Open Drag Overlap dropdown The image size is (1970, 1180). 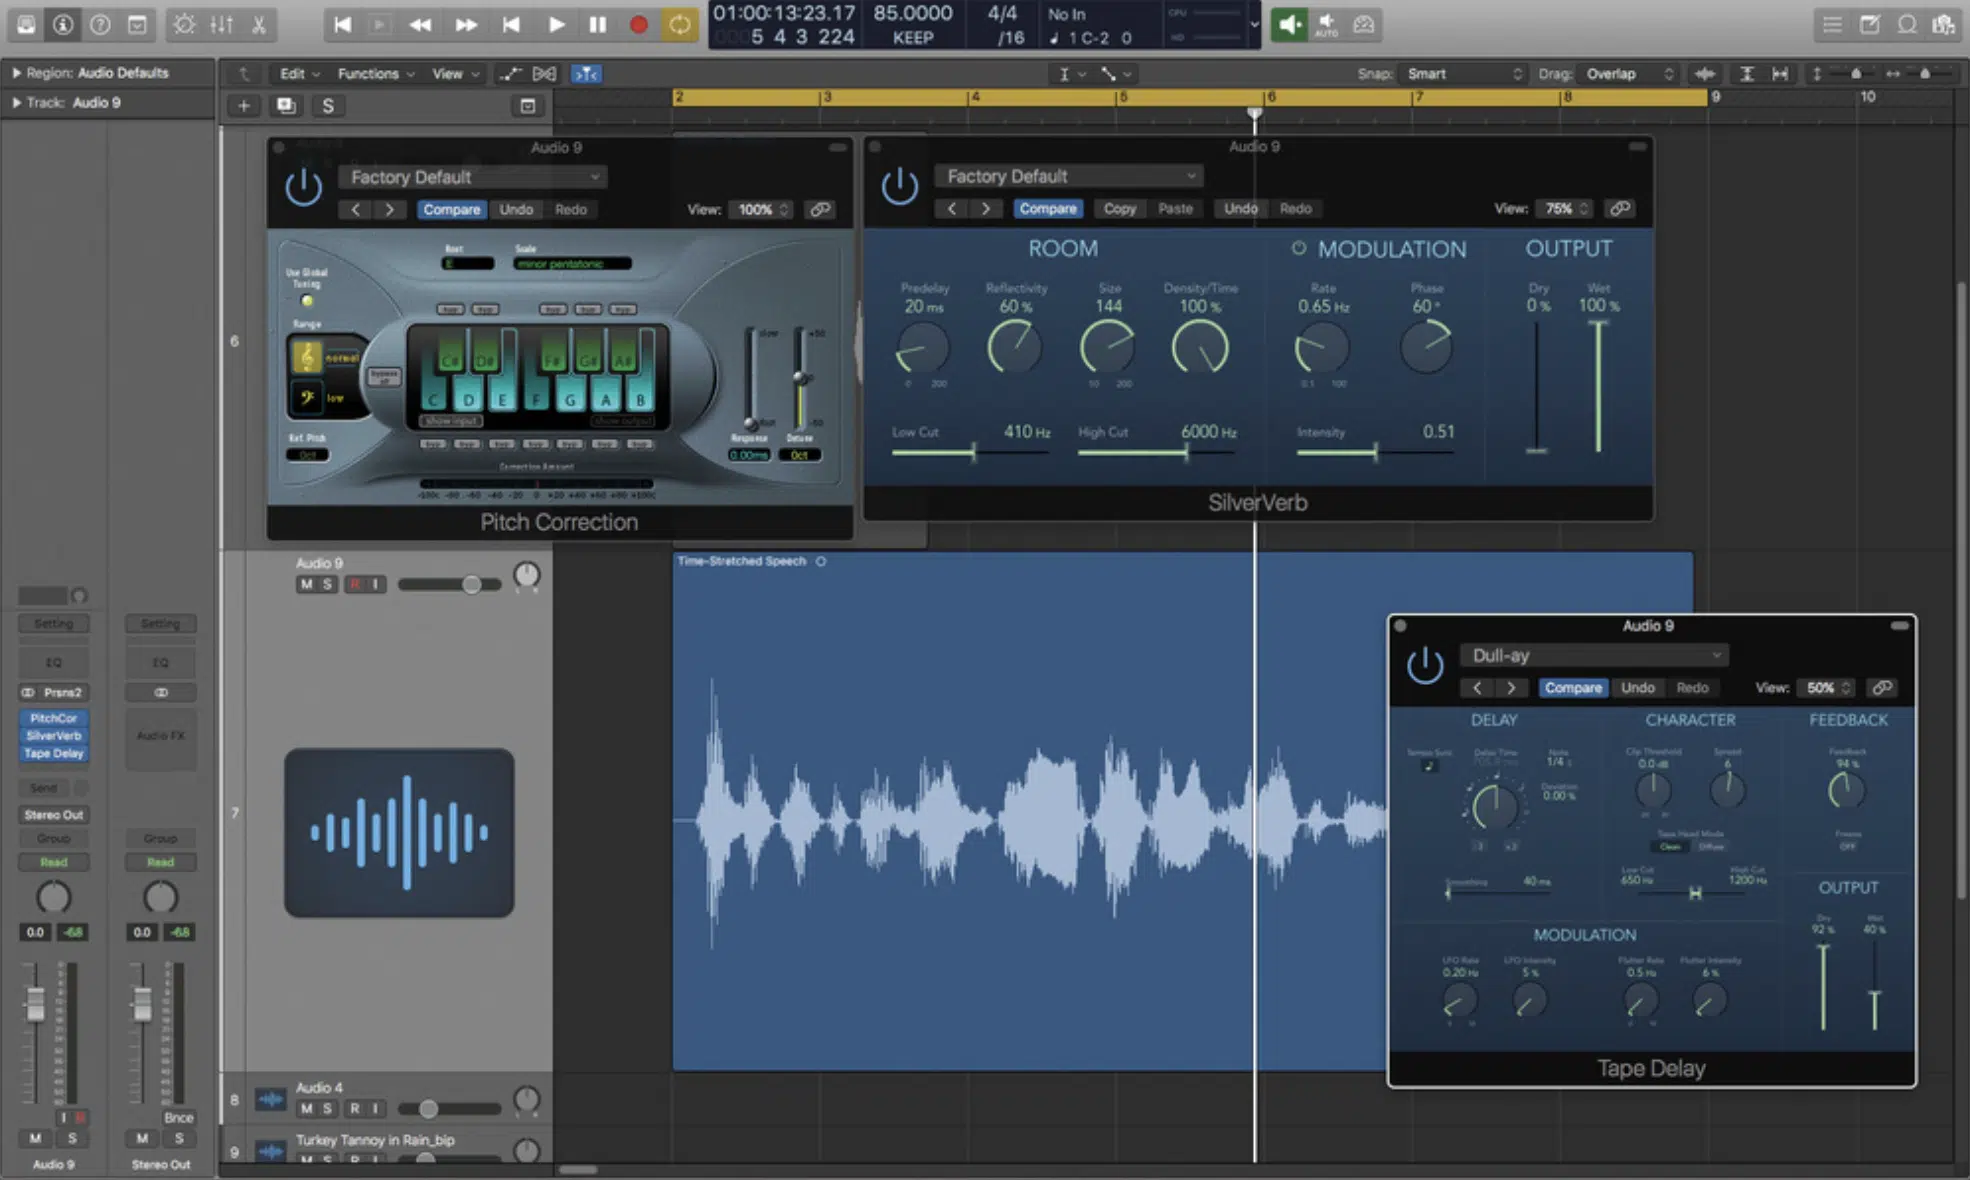pyautogui.click(x=1627, y=74)
